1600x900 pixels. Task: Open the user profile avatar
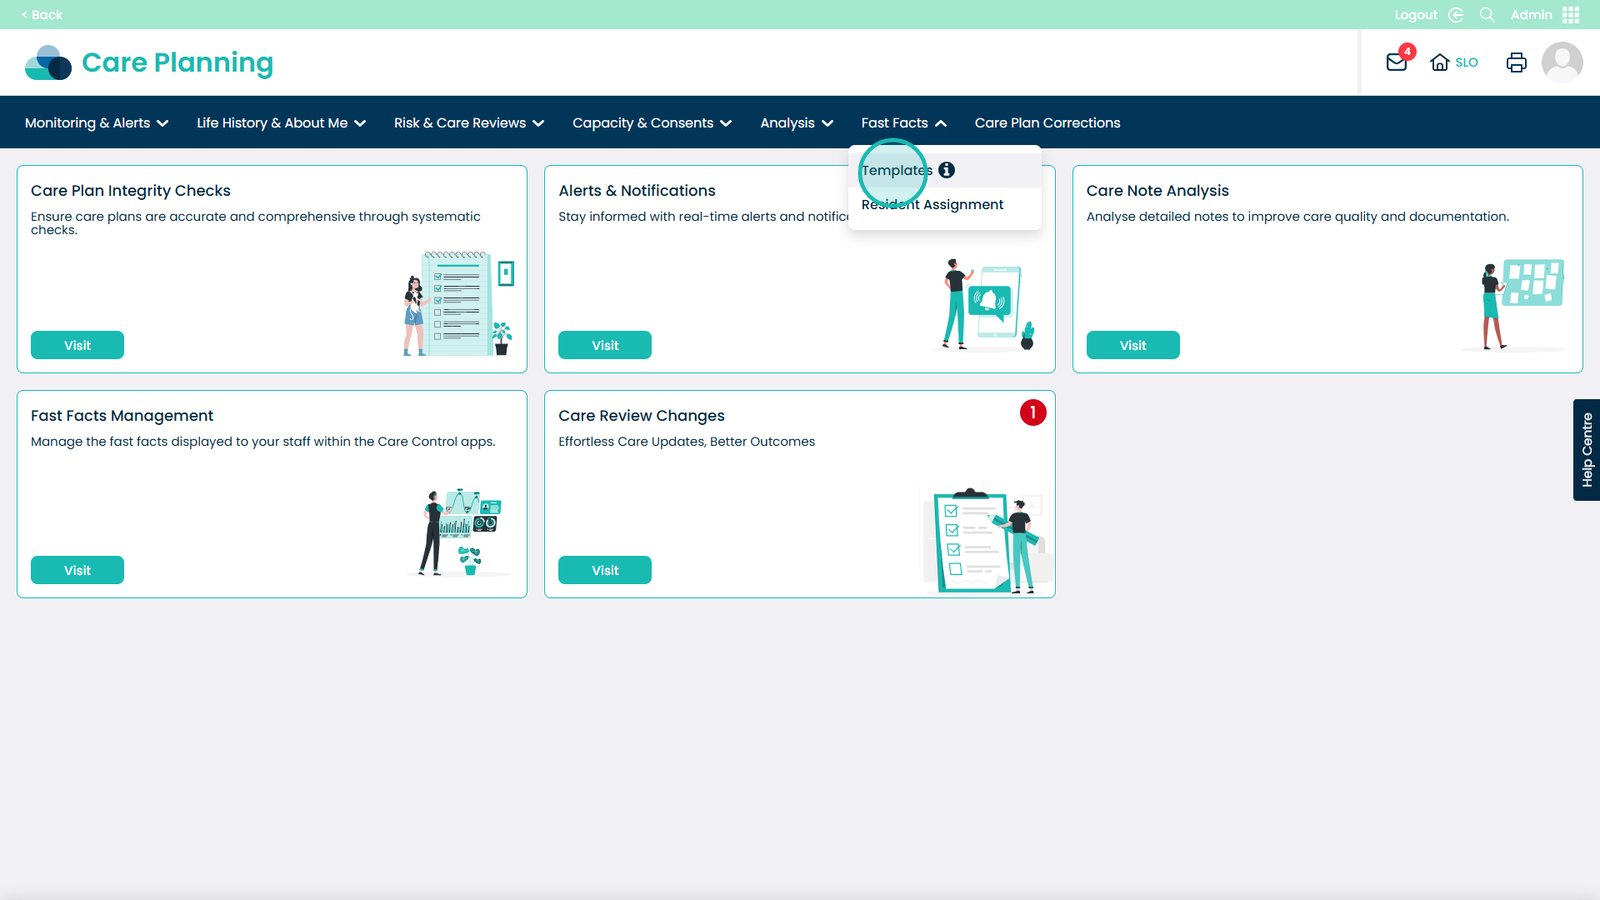click(1561, 62)
